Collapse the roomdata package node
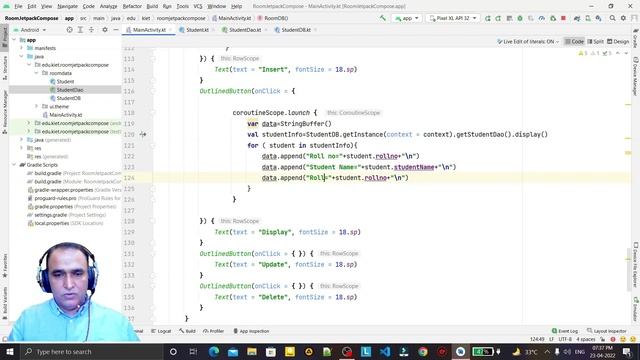 pyautogui.click(x=36, y=73)
